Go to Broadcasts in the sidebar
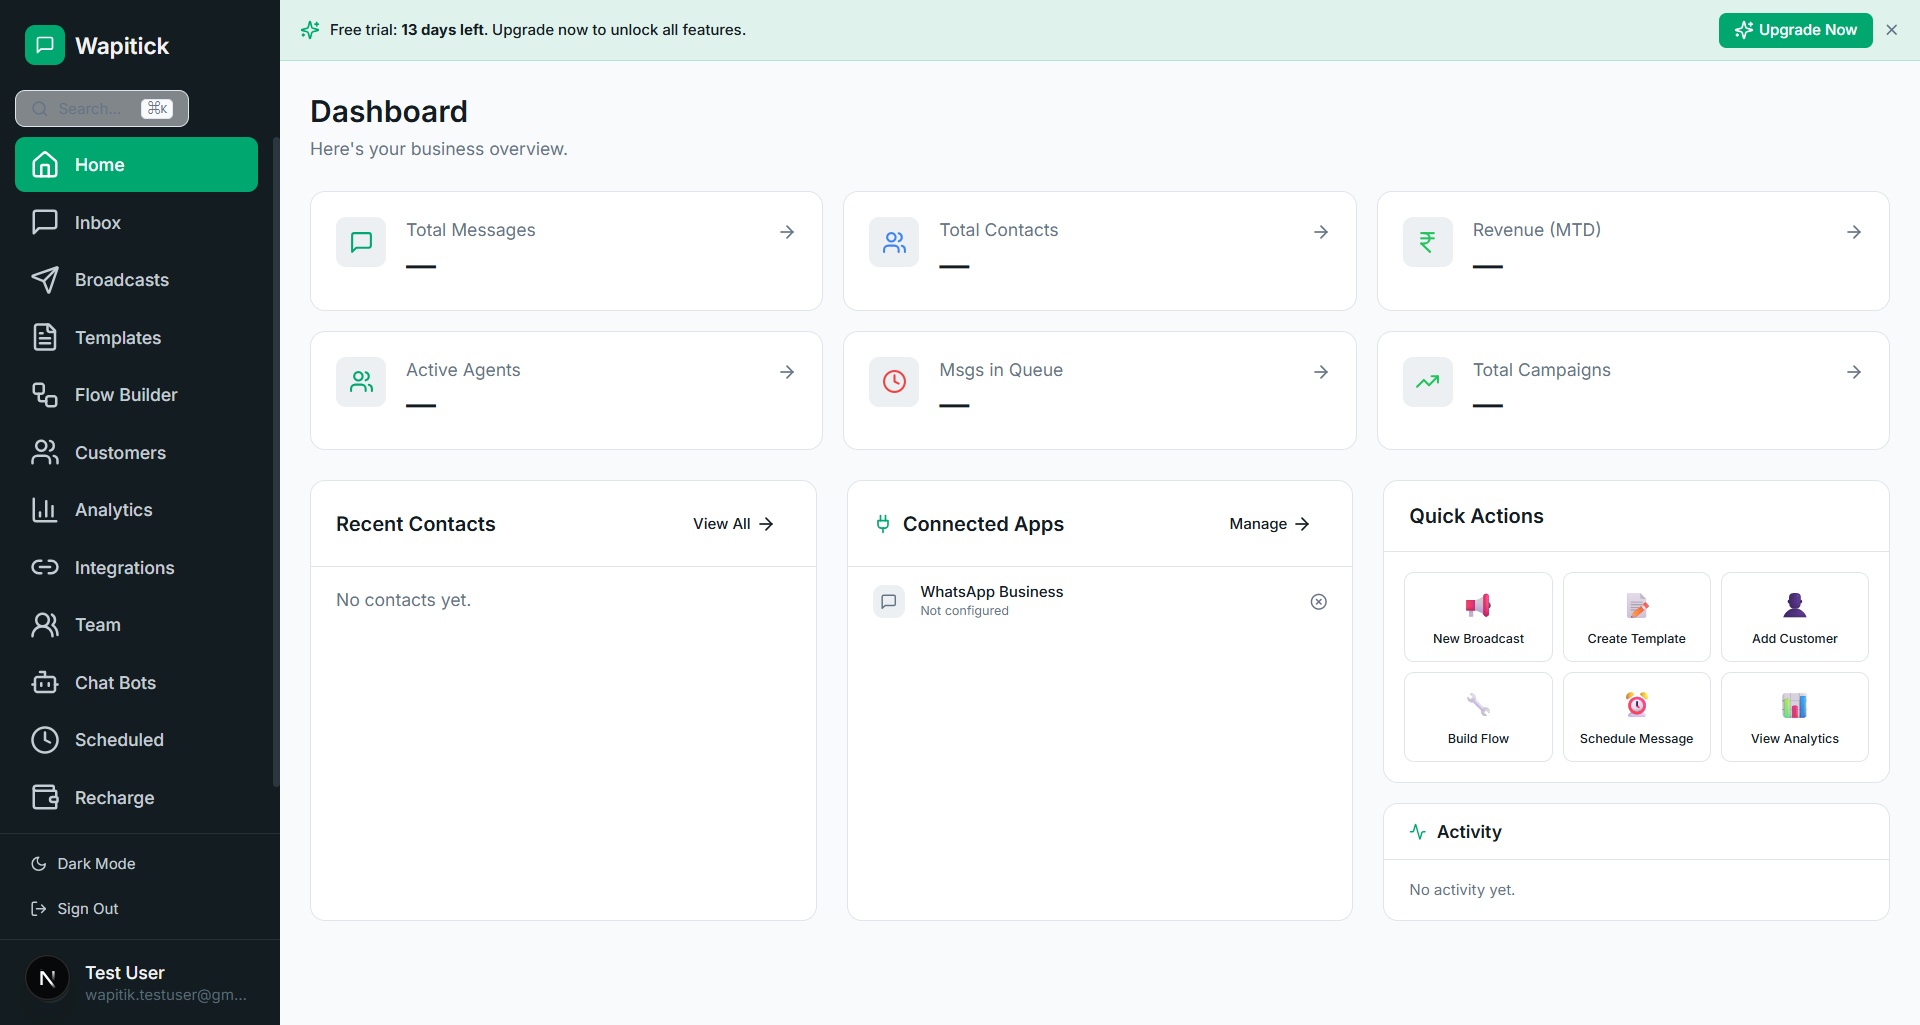 136,280
